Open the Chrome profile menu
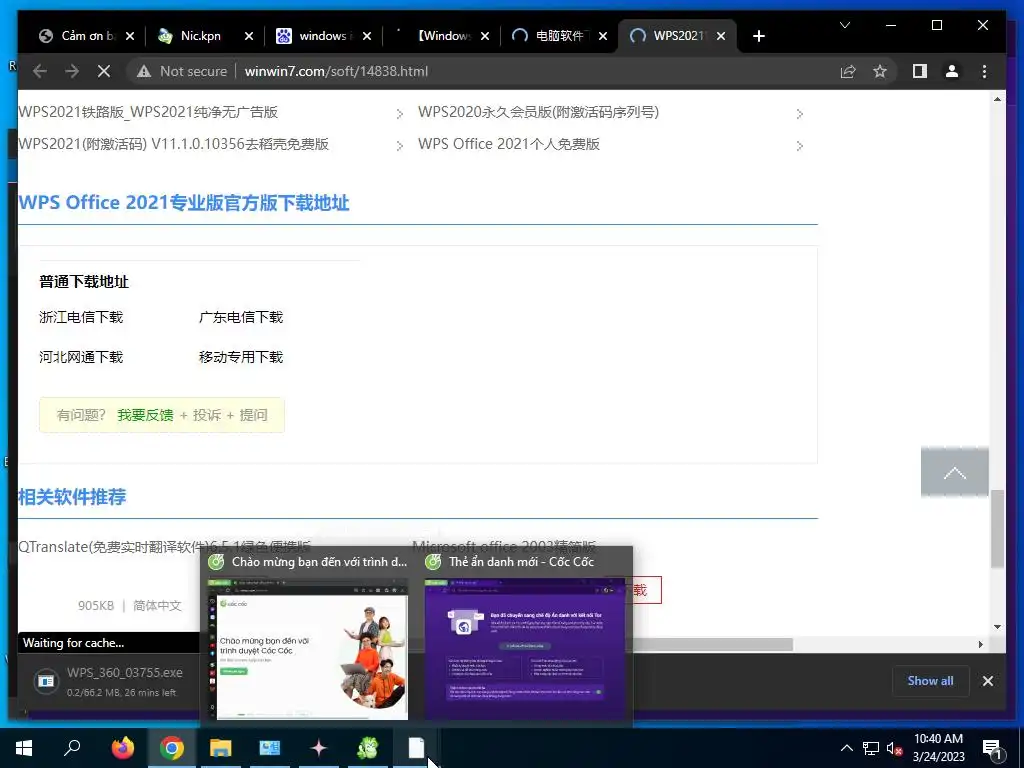The image size is (1024, 768). 952,71
